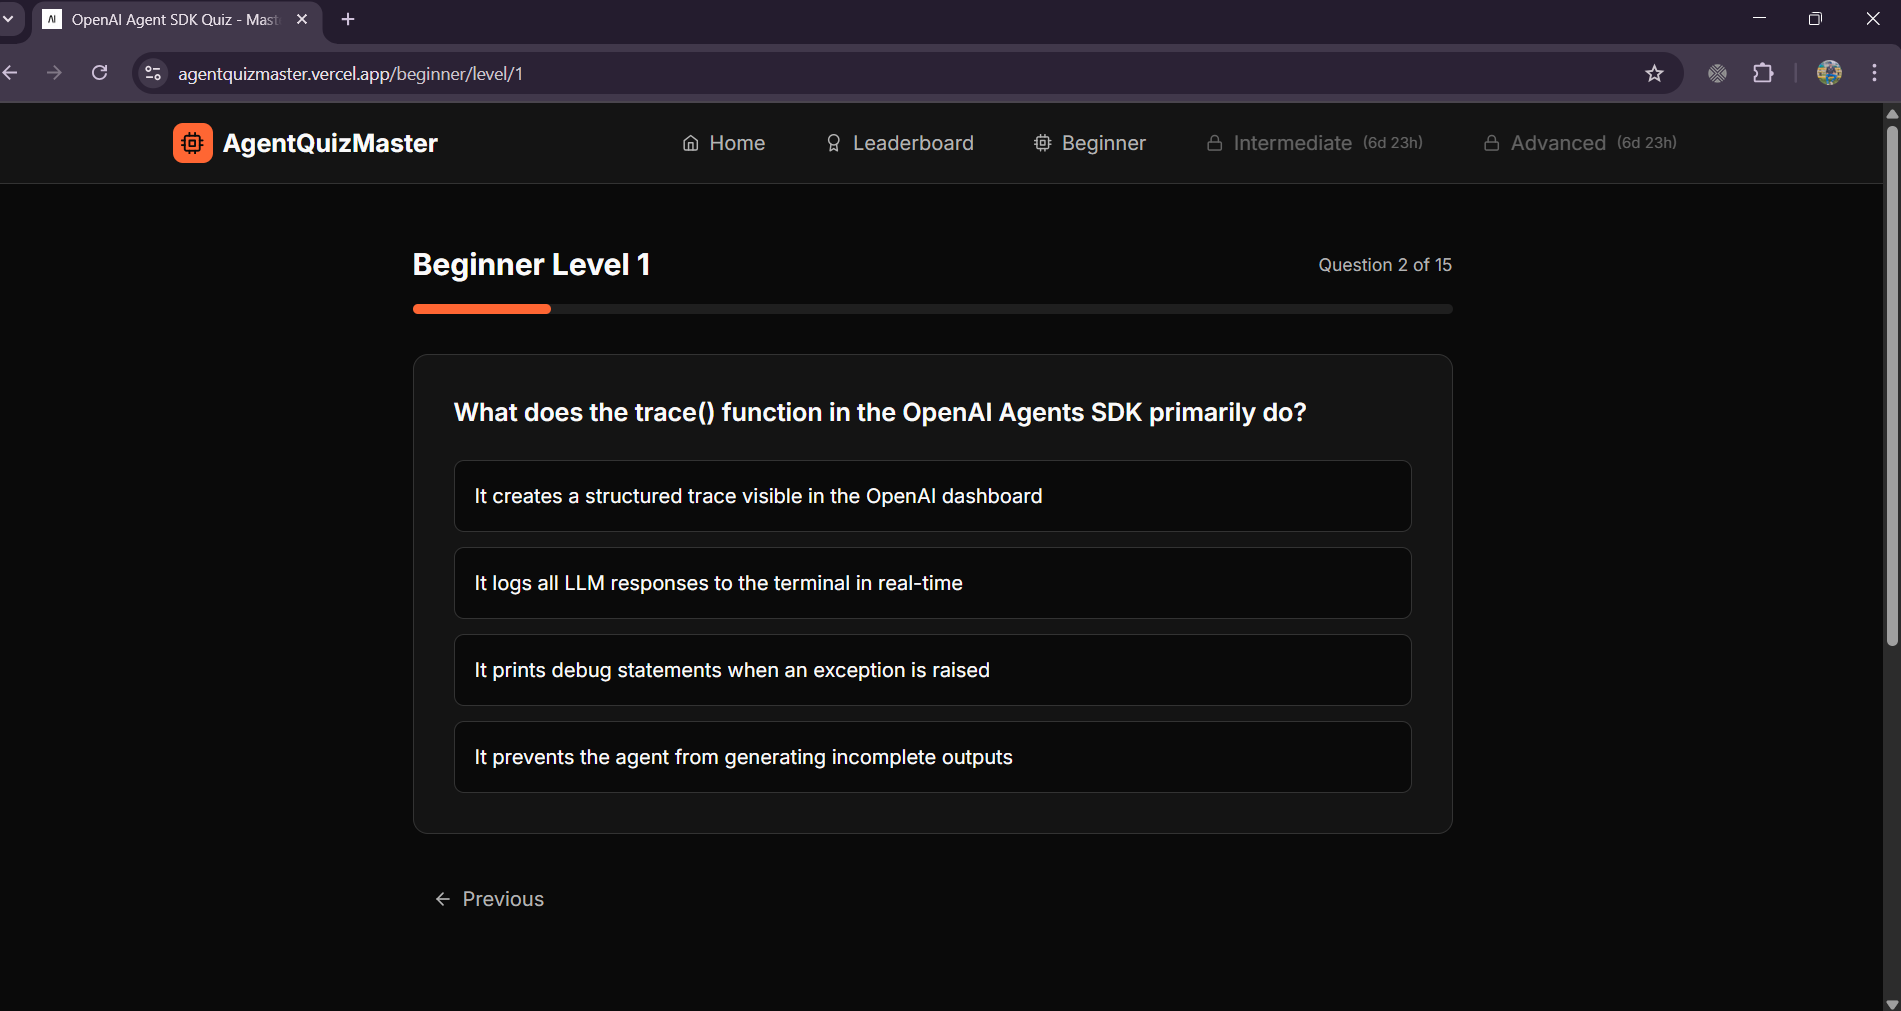The height and width of the screenshot is (1011, 1901).
Task: Click the browser back arrow
Action: pyautogui.click(x=11, y=73)
